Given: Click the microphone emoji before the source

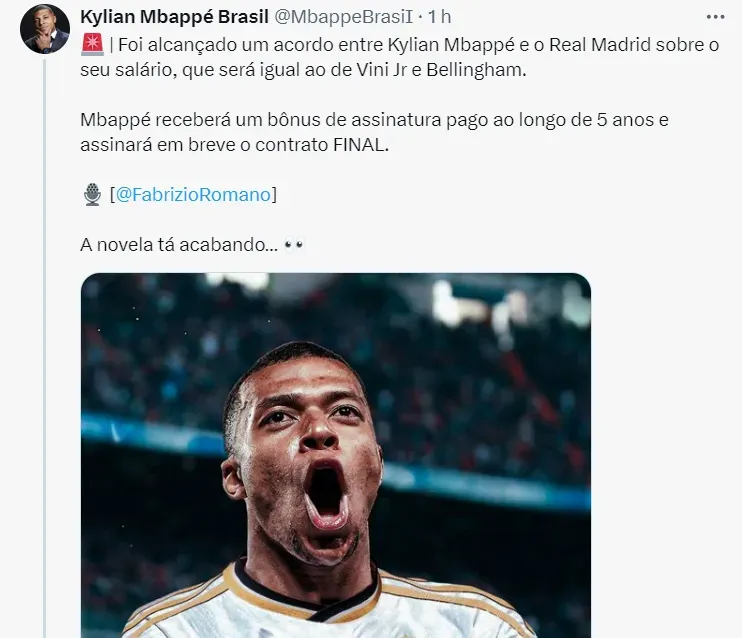Looking at the screenshot, I should (x=92, y=195).
